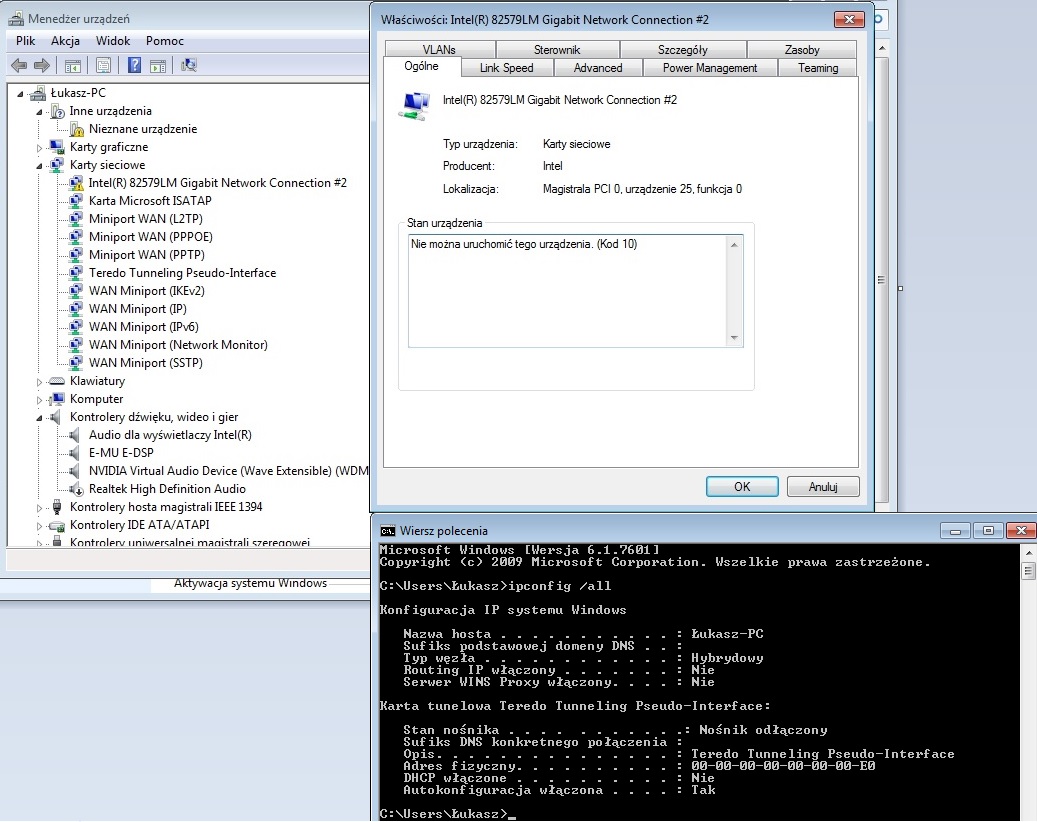The width and height of the screenshot is (1037, 822).
Task: Expand the Kontrolery IDE ATA/ATAPI node
Action: (39, 526)
